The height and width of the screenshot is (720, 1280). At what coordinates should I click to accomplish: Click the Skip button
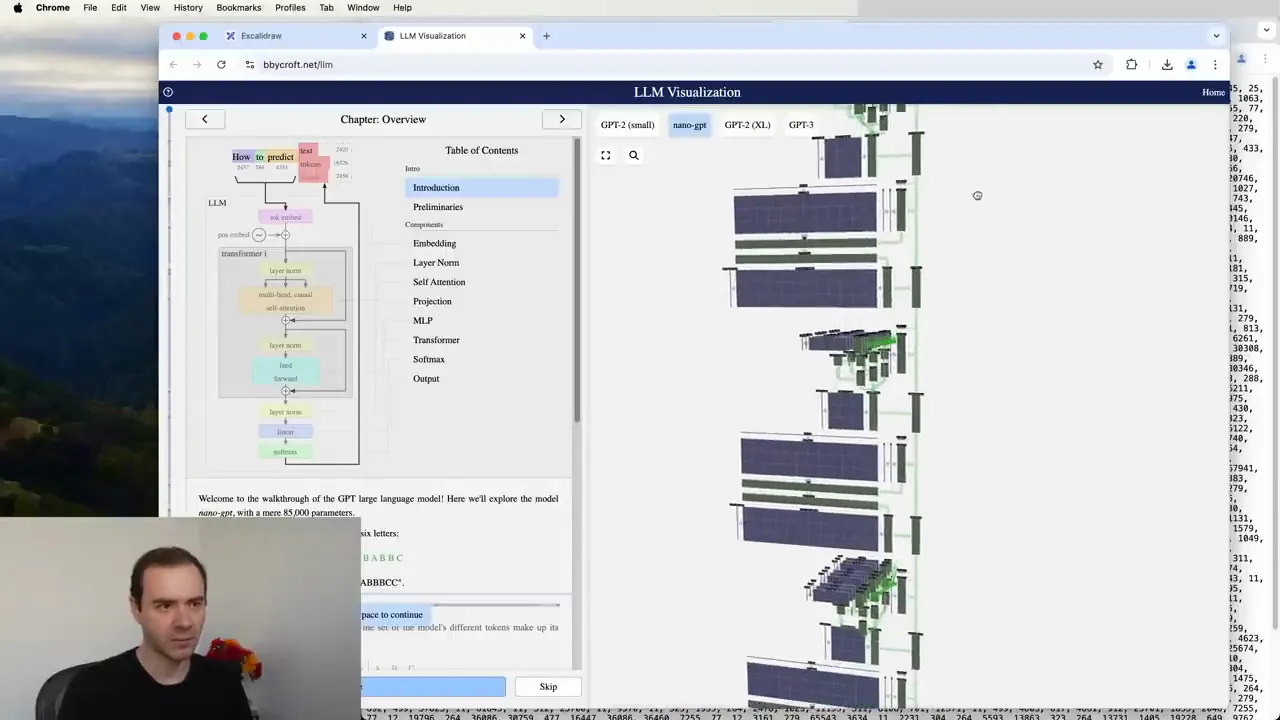(x=548, y=687)
